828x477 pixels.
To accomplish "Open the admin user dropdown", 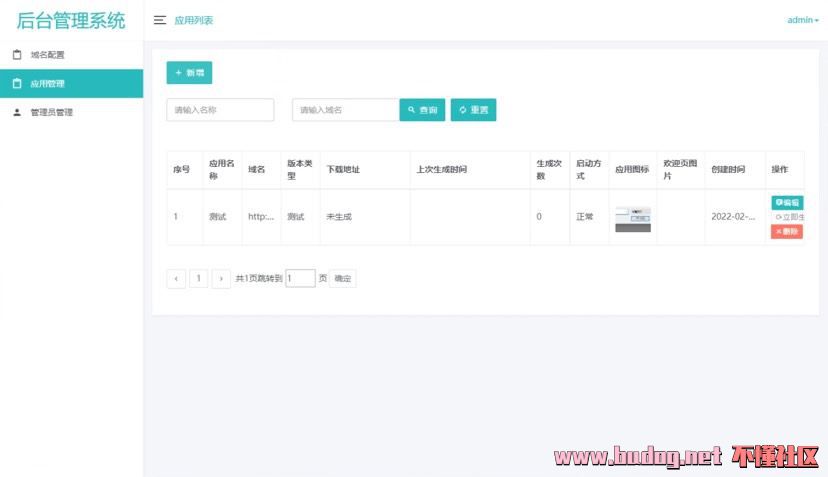I will (802, 20).
